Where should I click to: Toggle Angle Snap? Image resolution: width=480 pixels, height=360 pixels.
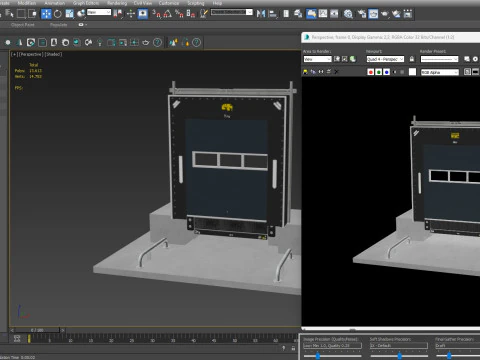click(168, 14)
